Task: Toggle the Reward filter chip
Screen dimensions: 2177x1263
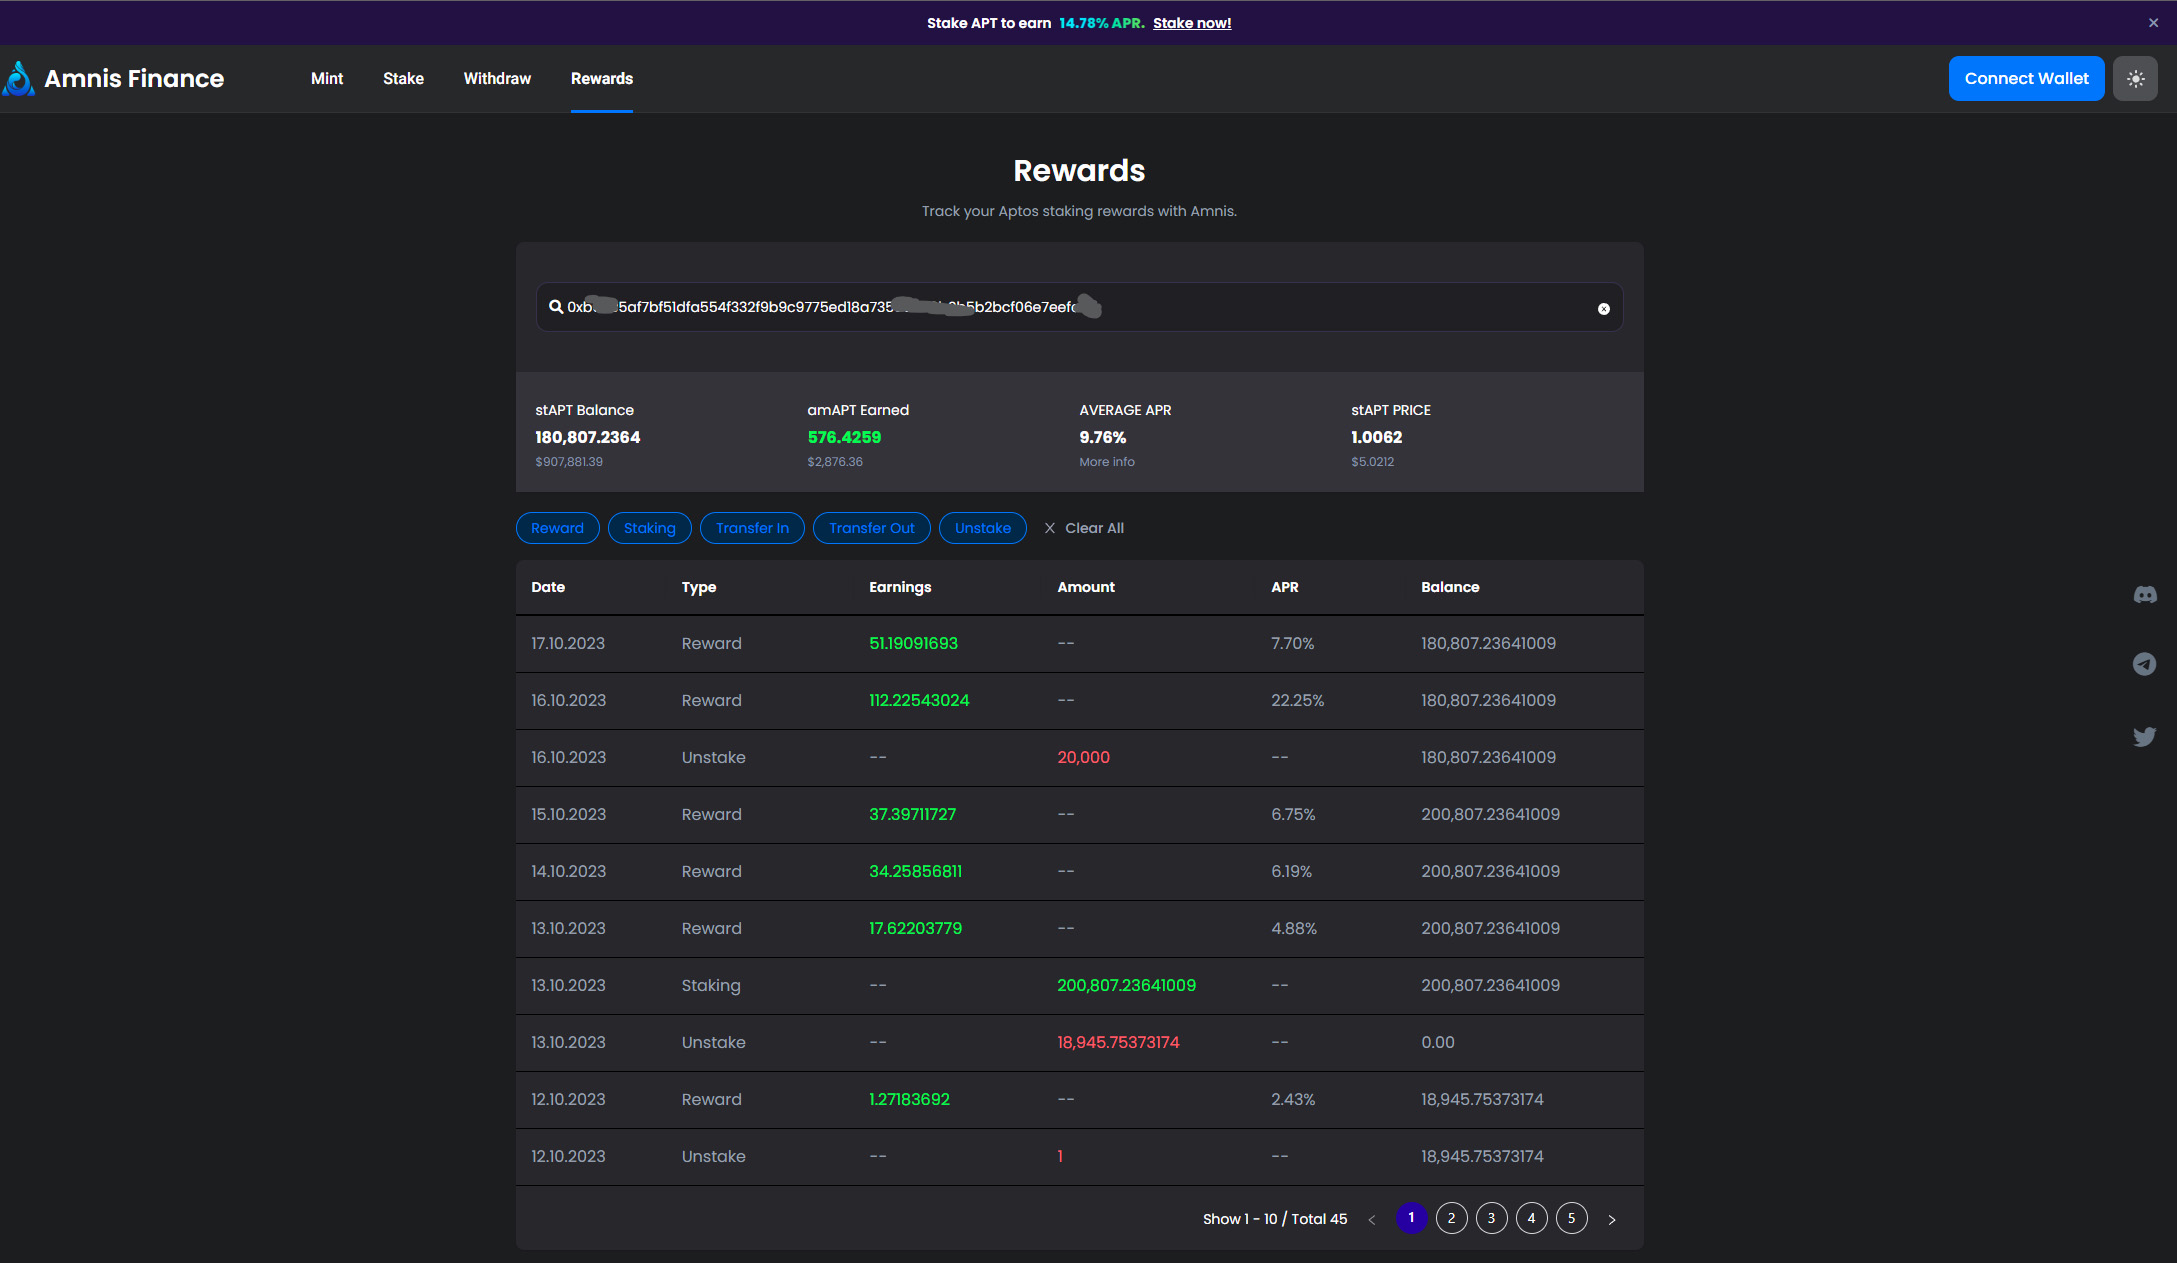Action: pos(557,528)
